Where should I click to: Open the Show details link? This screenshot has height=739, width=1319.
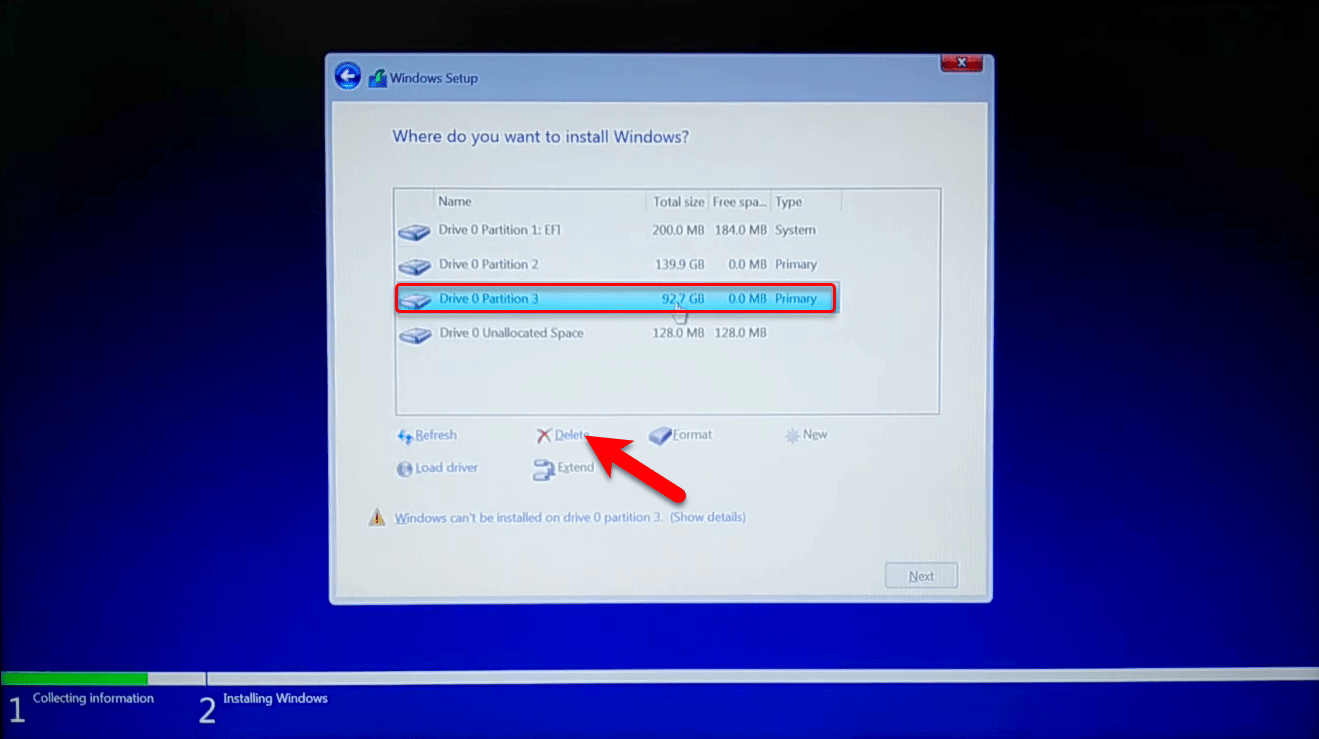pyautogui.click(x=708, y=517)
